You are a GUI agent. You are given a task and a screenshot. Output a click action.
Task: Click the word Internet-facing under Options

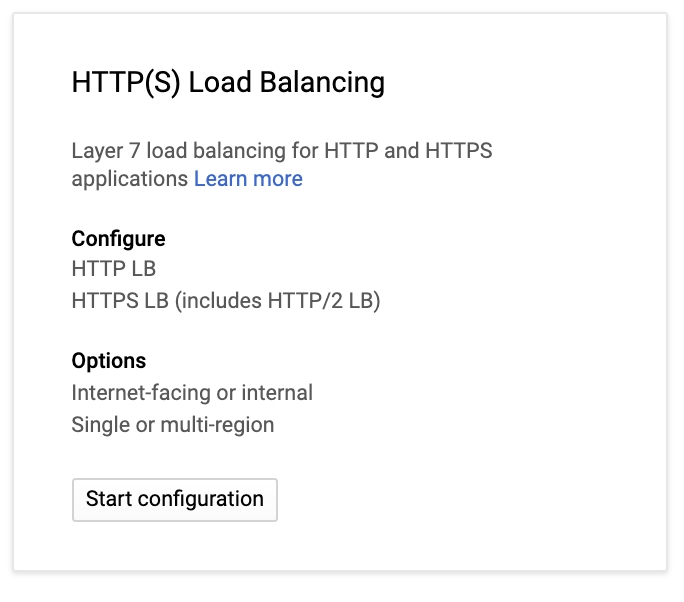click(141, 393)
